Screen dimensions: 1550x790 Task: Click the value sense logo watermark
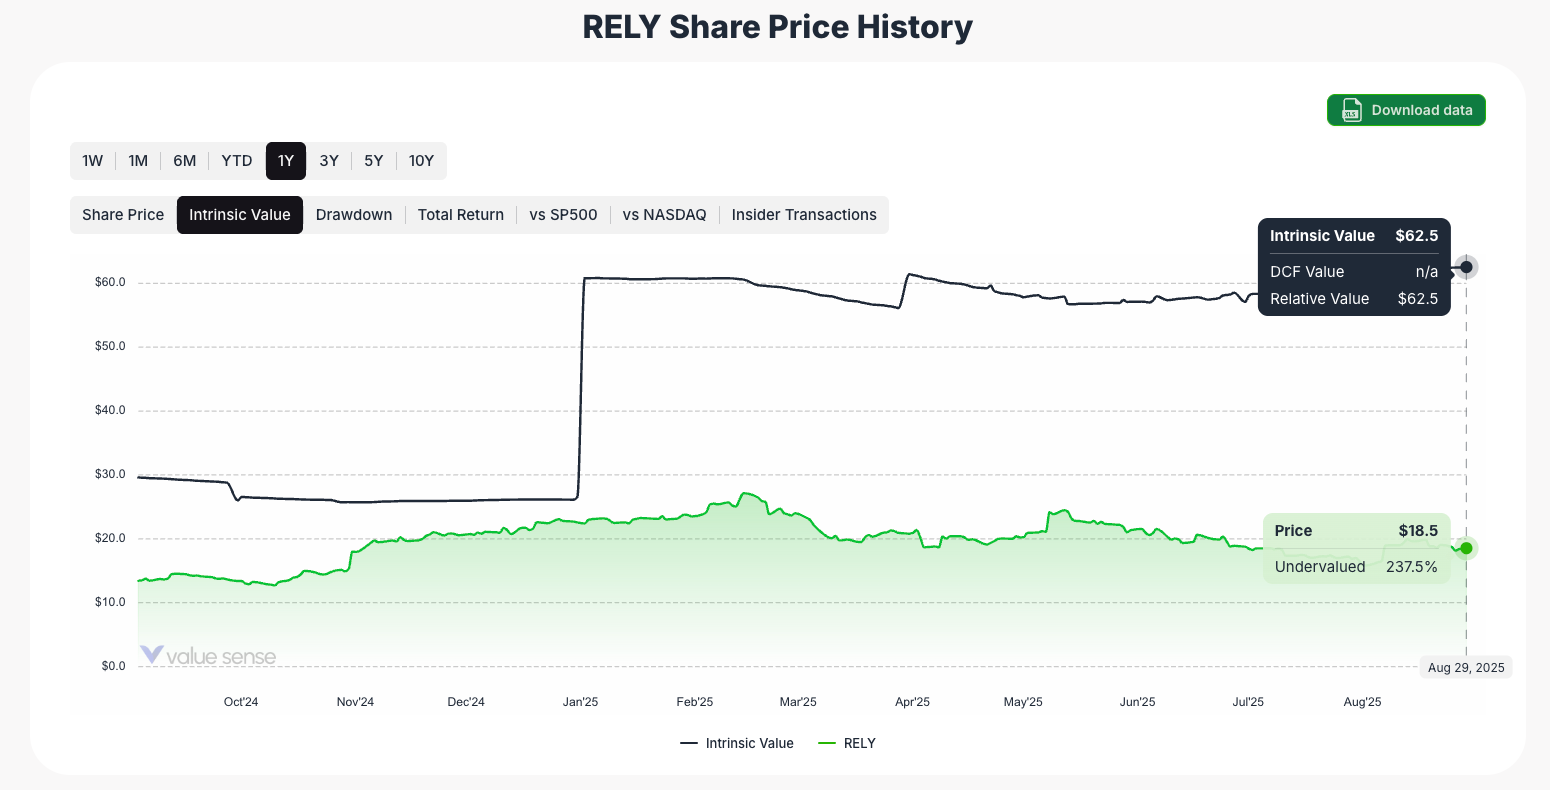coord(209,656)
